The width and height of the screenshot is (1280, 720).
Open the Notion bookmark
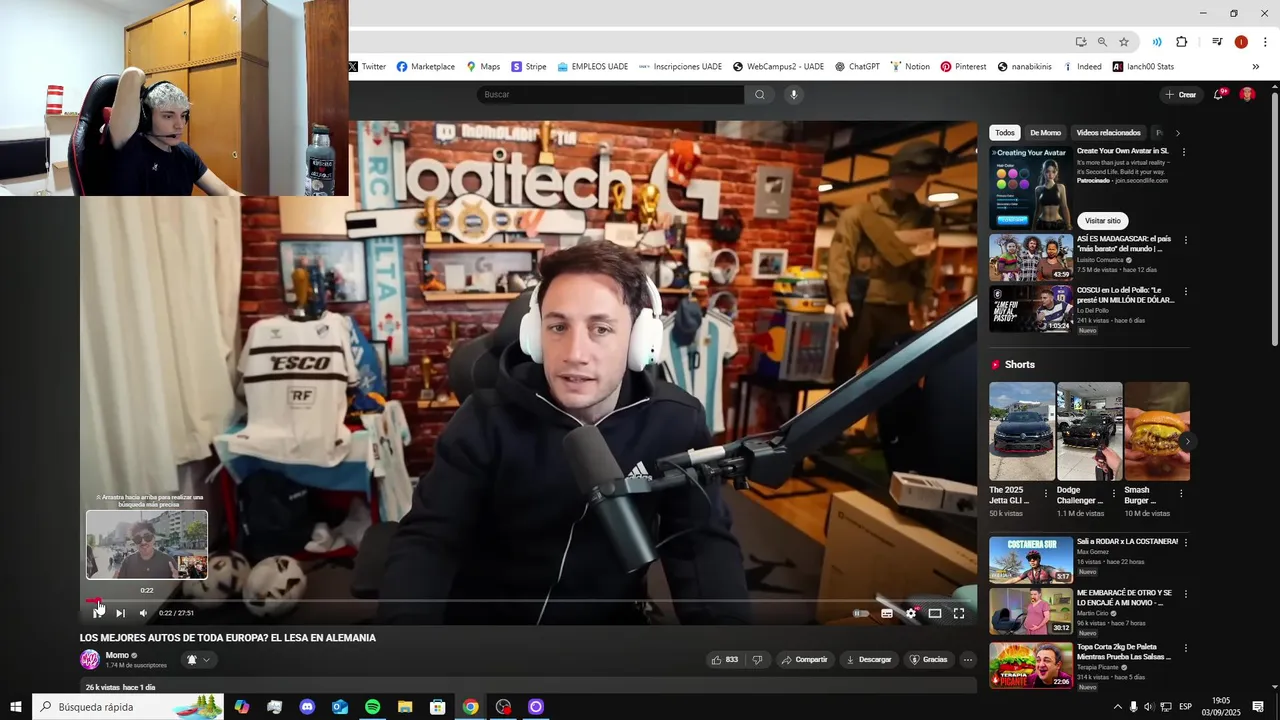pyautogui.click(x=910, y=67)
